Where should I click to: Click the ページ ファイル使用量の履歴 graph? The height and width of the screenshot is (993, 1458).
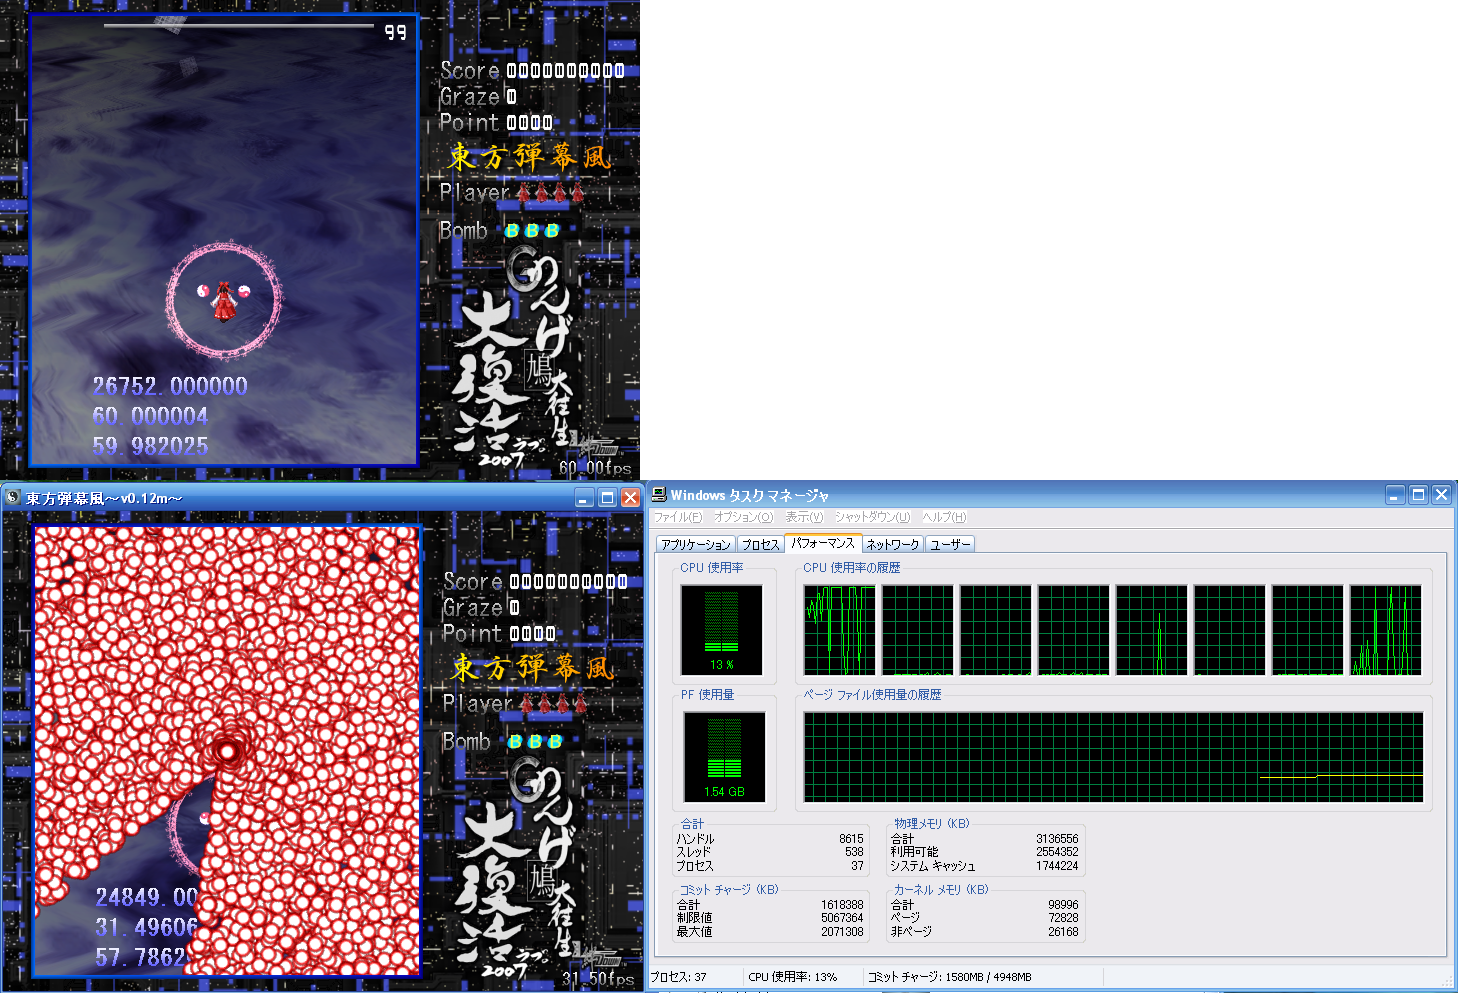pyautogui.click(x=1113, y=757)
